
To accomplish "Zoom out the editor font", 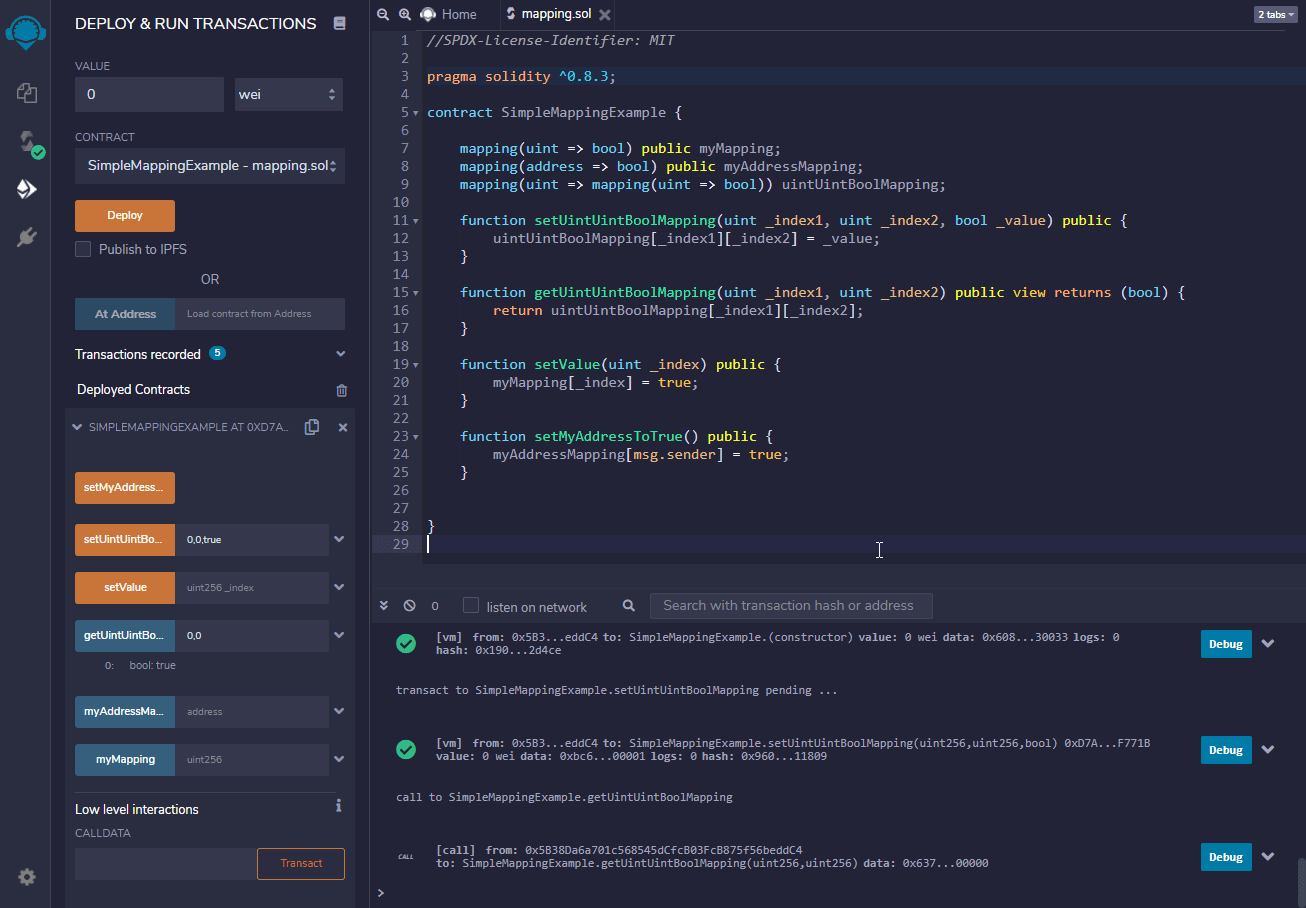I will click(x=382, y=14).
